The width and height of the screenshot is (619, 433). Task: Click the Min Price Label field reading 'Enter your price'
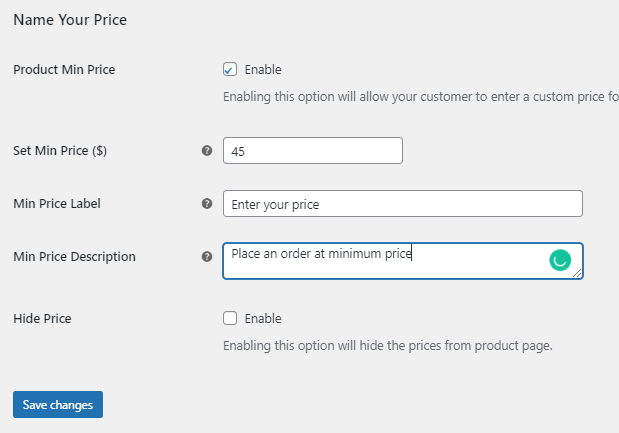coord(403,204)
